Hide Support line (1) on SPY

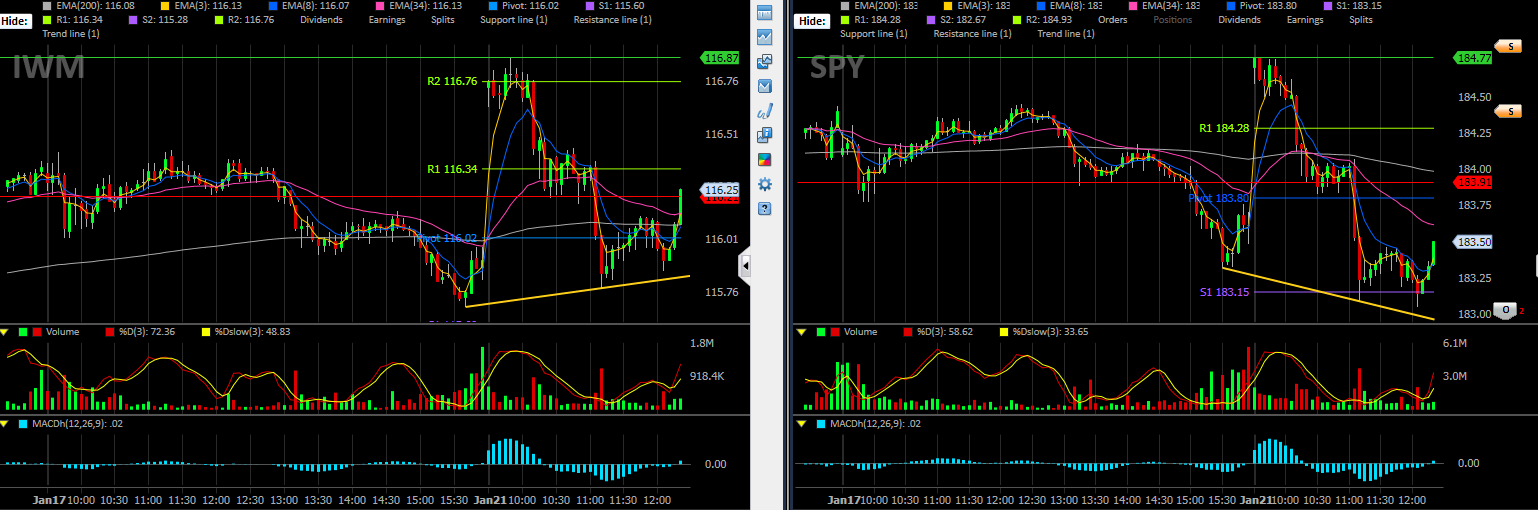pos(874,34)
